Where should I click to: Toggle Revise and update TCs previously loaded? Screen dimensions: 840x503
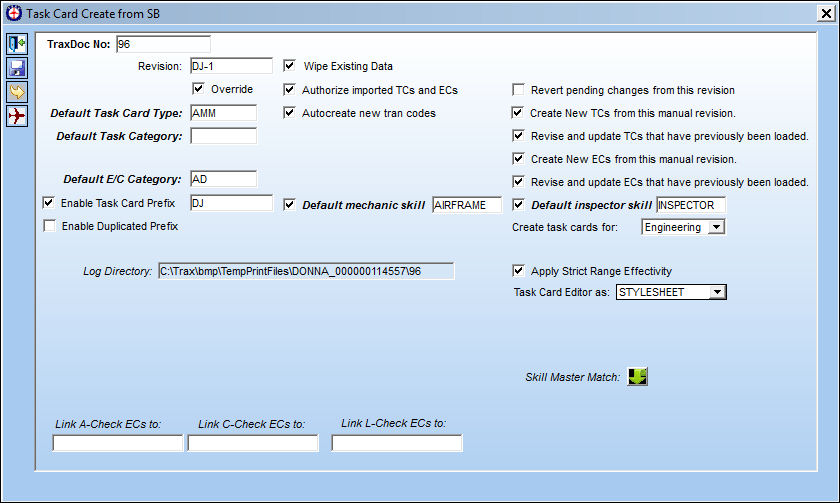click(x=518, y=136)
